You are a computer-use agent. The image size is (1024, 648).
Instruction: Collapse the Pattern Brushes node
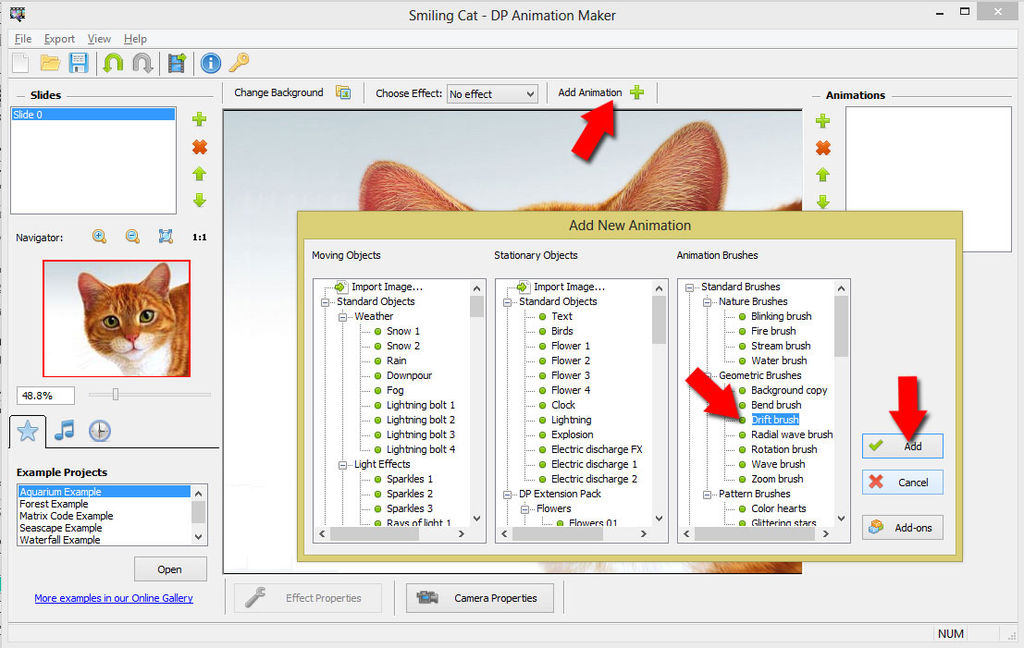pos(707,495)
